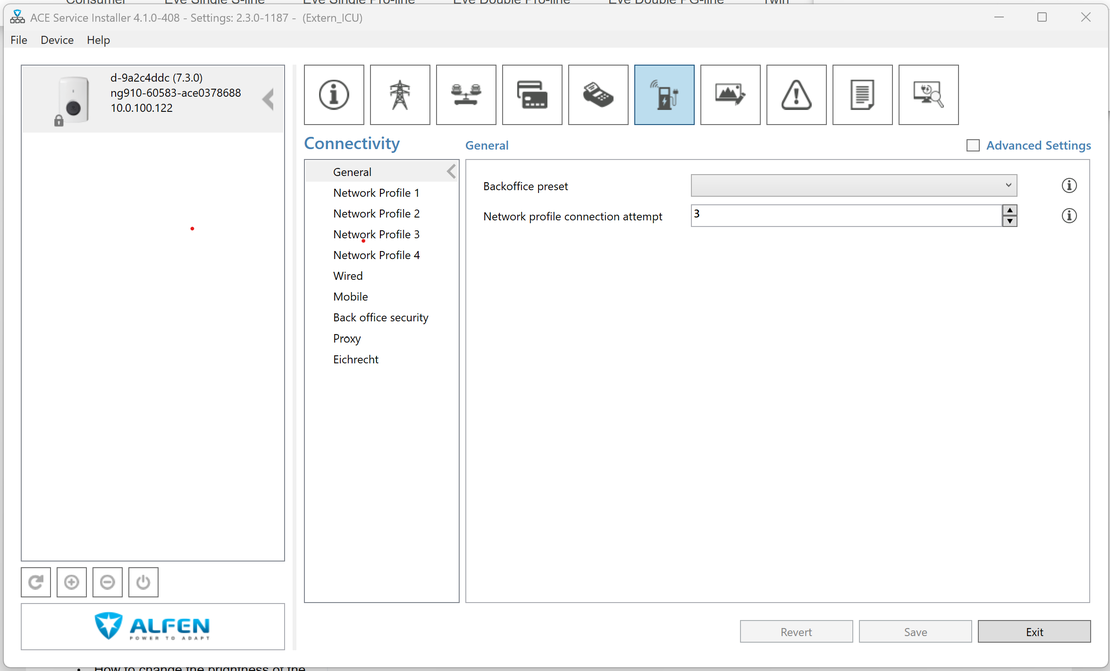The width and height of the screenshot is (1110, 671).
Task: Open the Help menu
Action: click(x=98, y=40)
